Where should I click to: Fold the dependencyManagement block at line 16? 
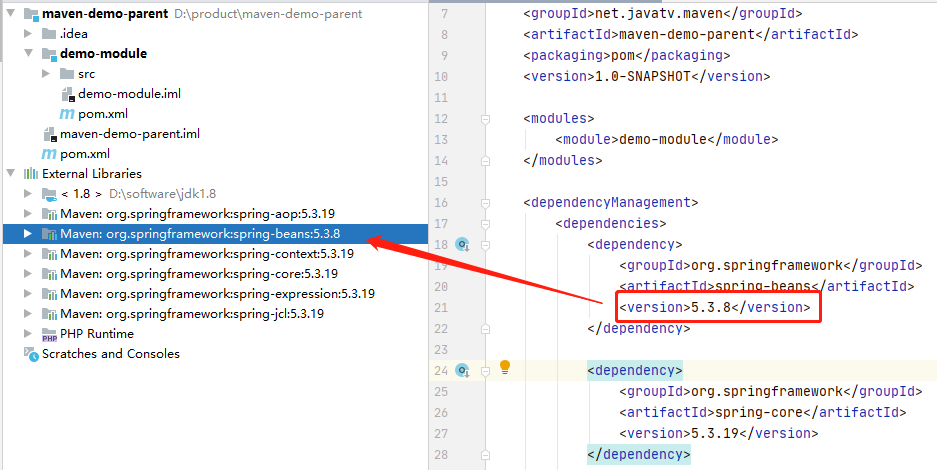click(486, 203)
